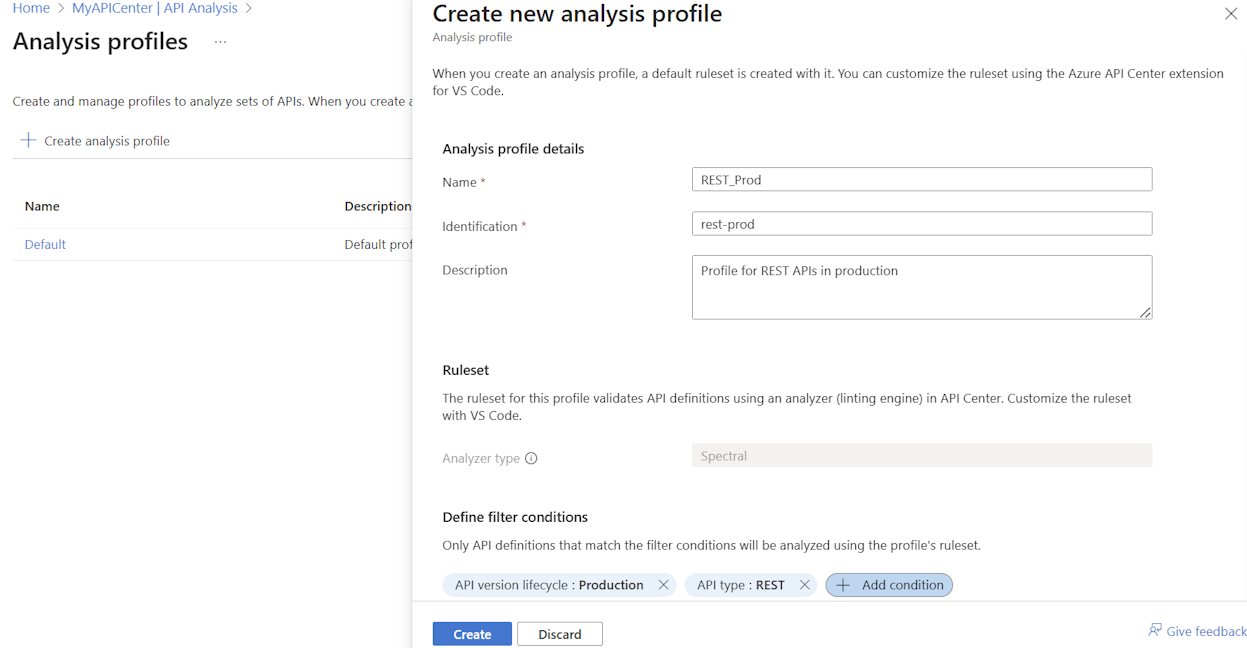Click inside the Identification field
This screenshot has height=648, width=1247.
[x=922, y=223]
